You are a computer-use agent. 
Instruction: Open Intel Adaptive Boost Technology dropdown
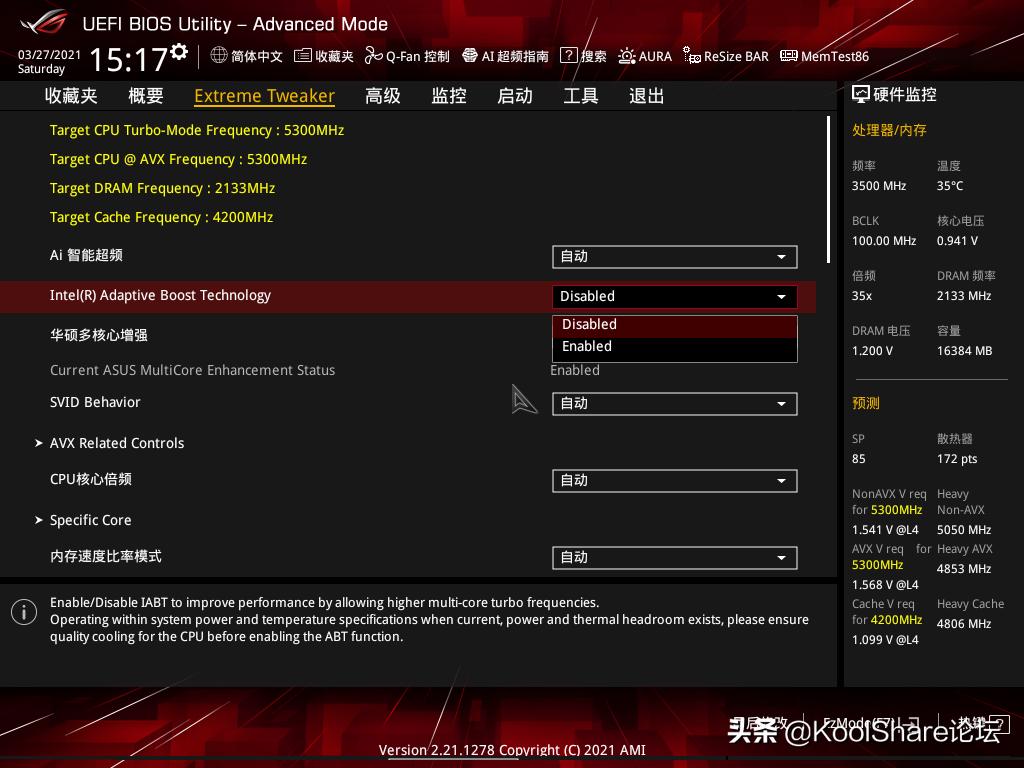(675, 296)
